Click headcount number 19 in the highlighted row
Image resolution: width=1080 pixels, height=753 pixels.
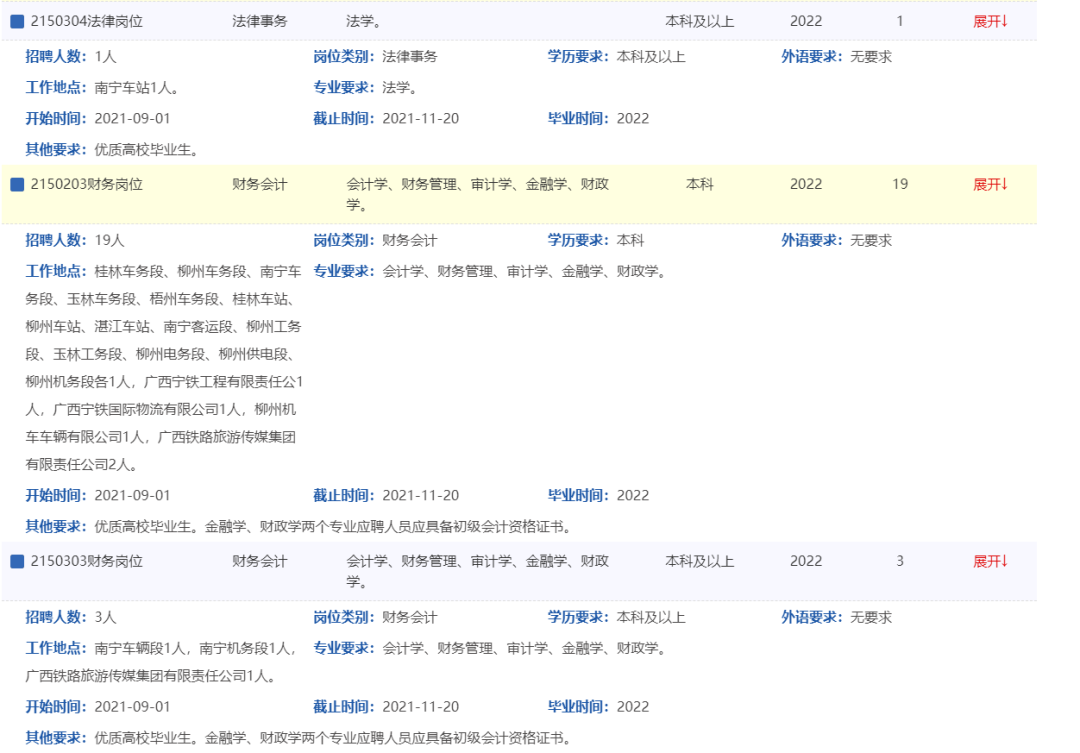coord(900,184)
